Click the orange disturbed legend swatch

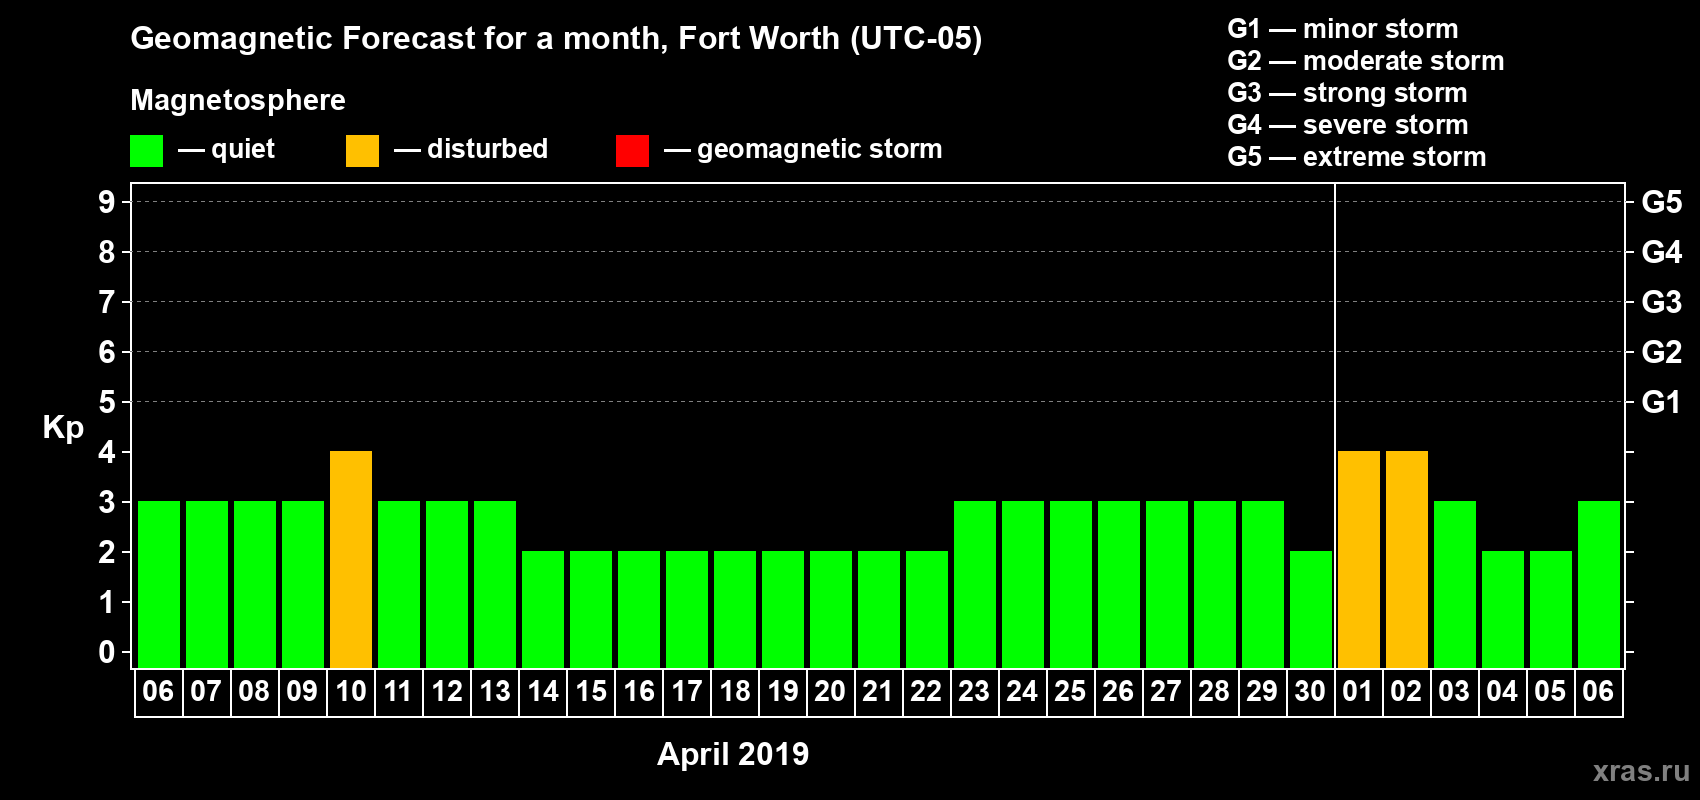pos(362,151)
